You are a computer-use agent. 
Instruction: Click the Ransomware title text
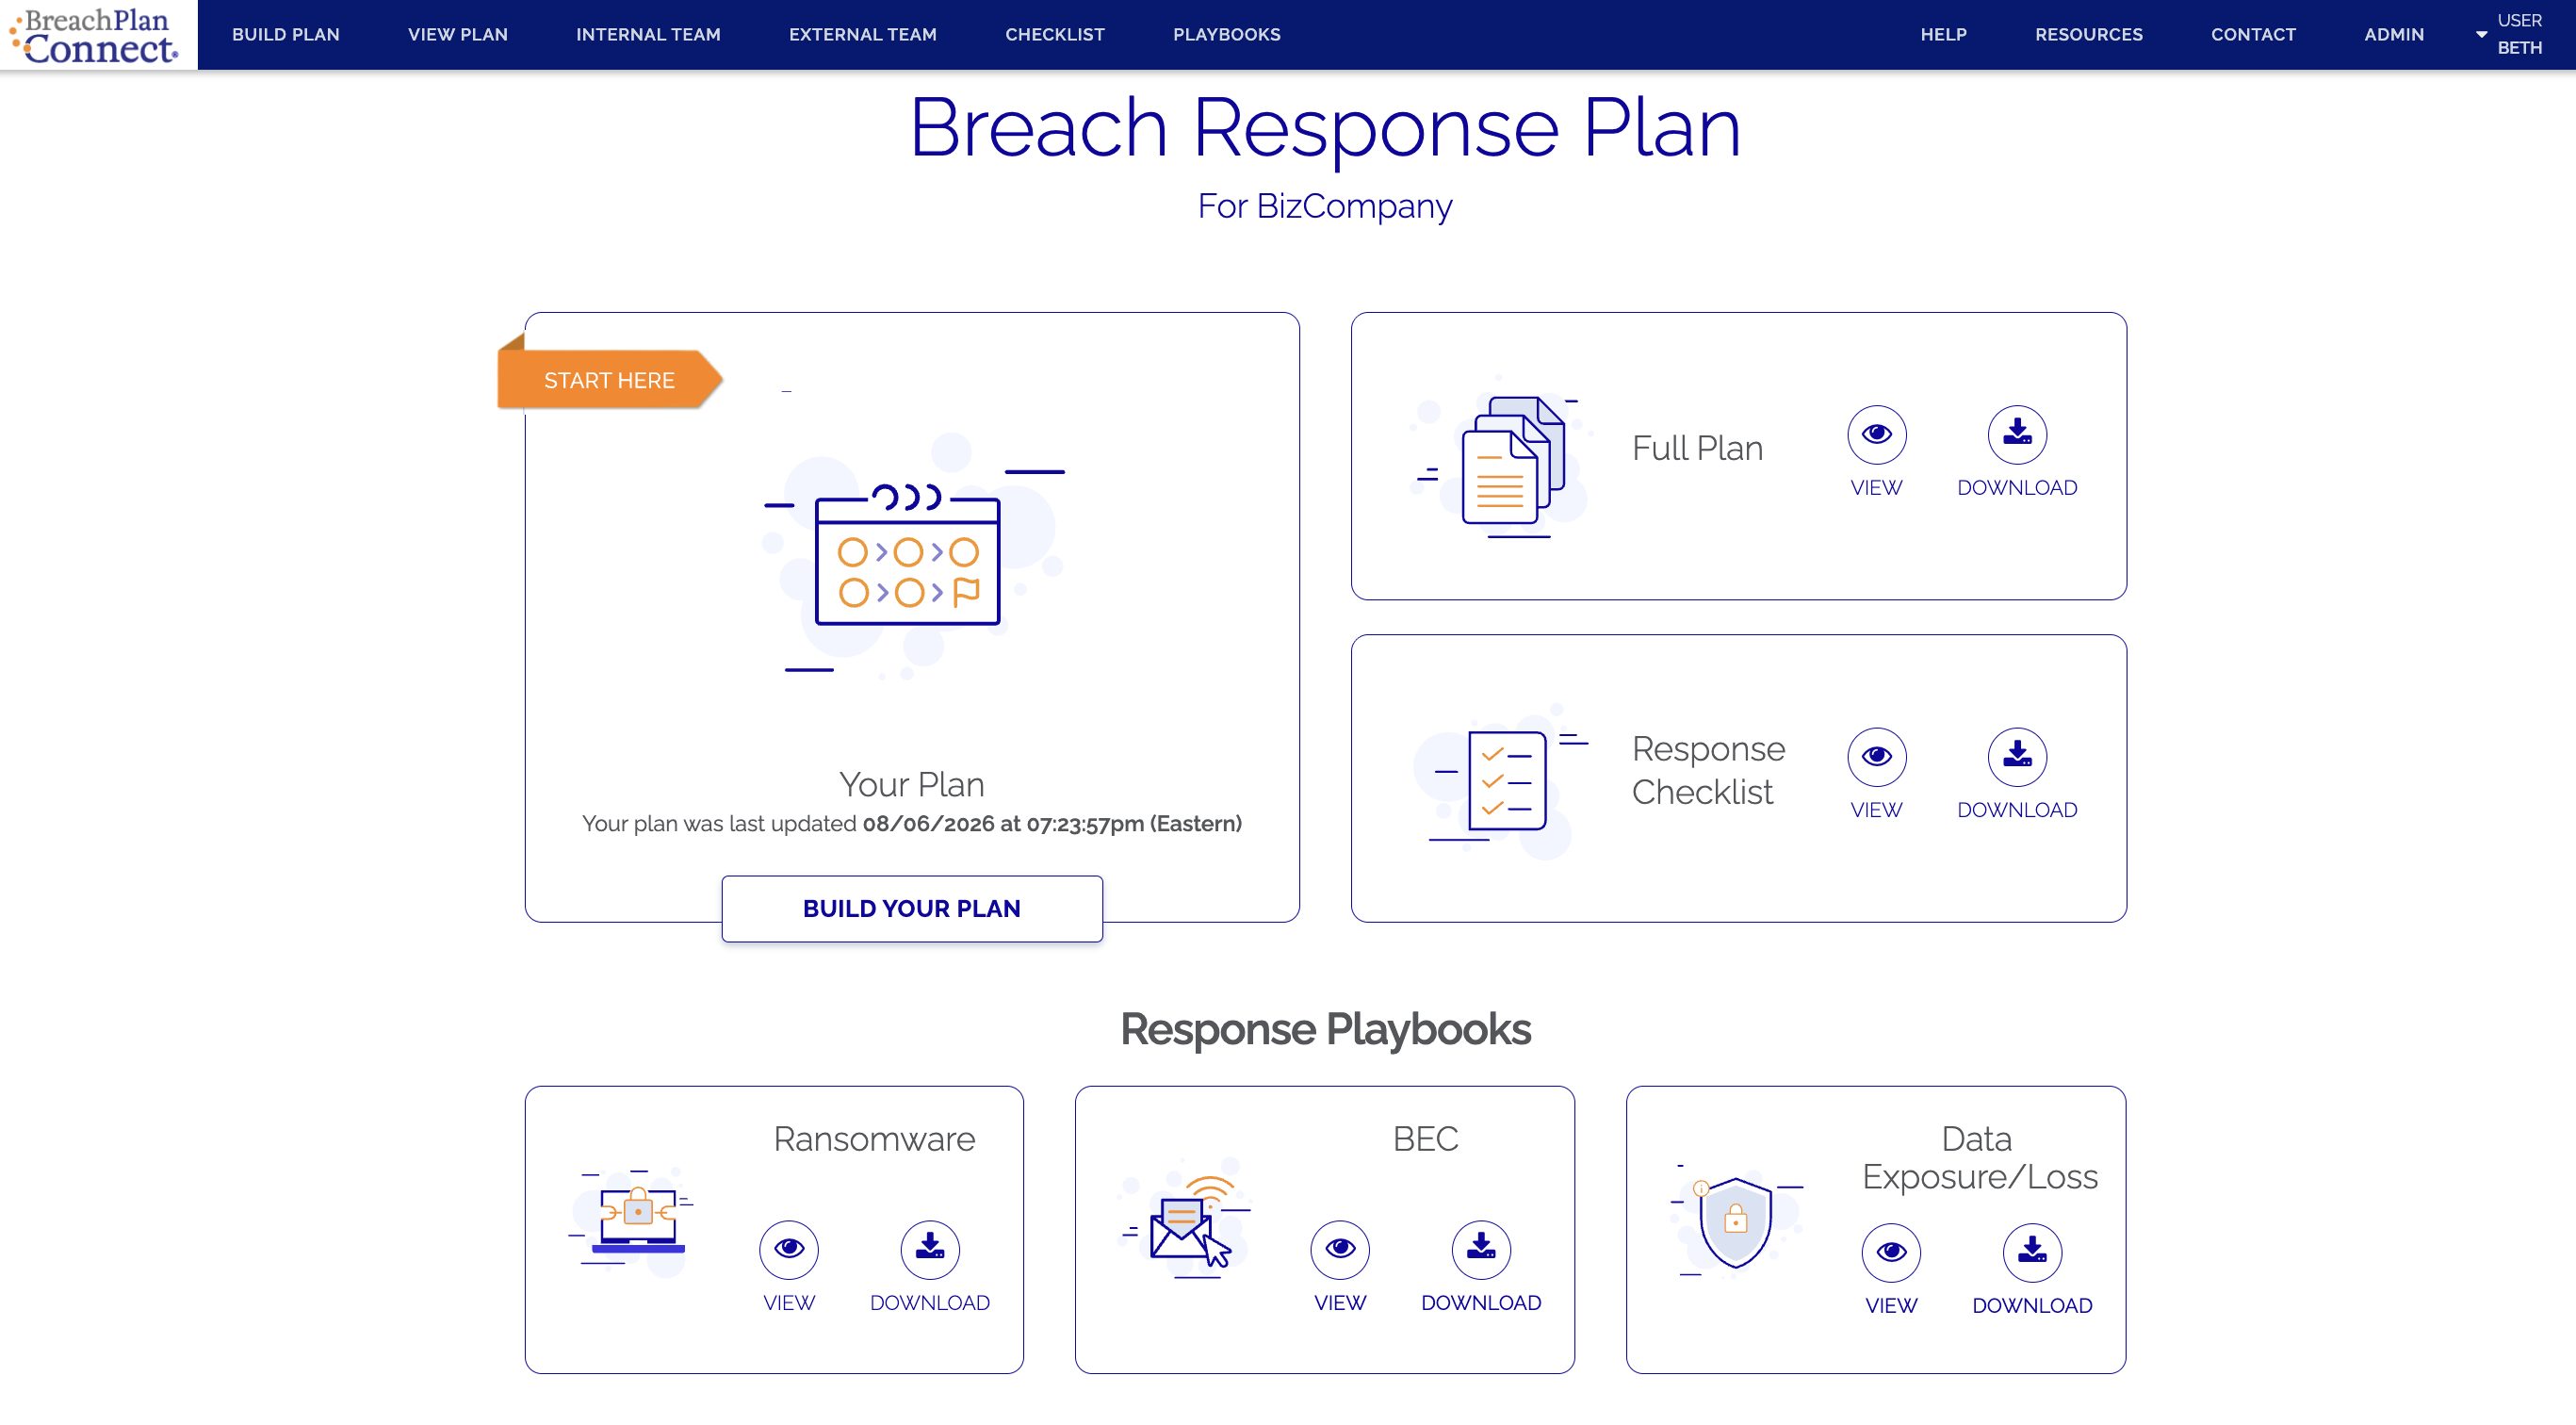coord(874,1139)
